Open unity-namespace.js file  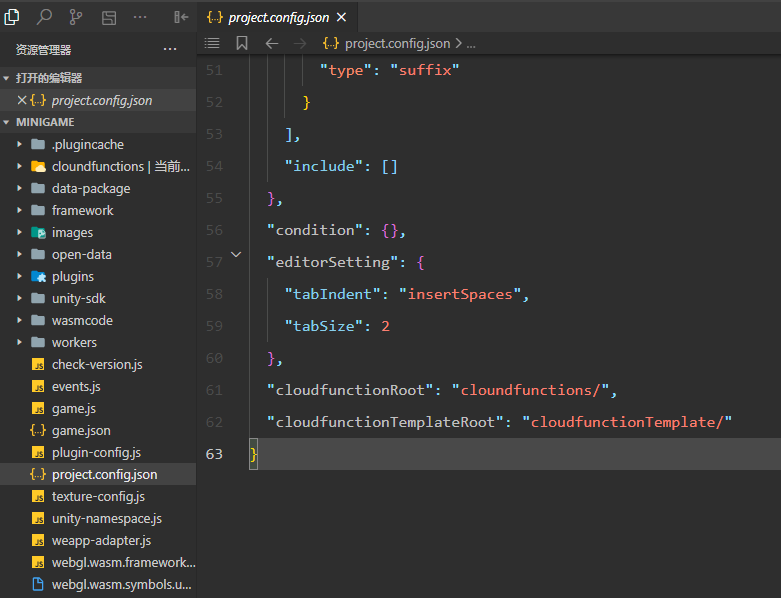[98, 518]
